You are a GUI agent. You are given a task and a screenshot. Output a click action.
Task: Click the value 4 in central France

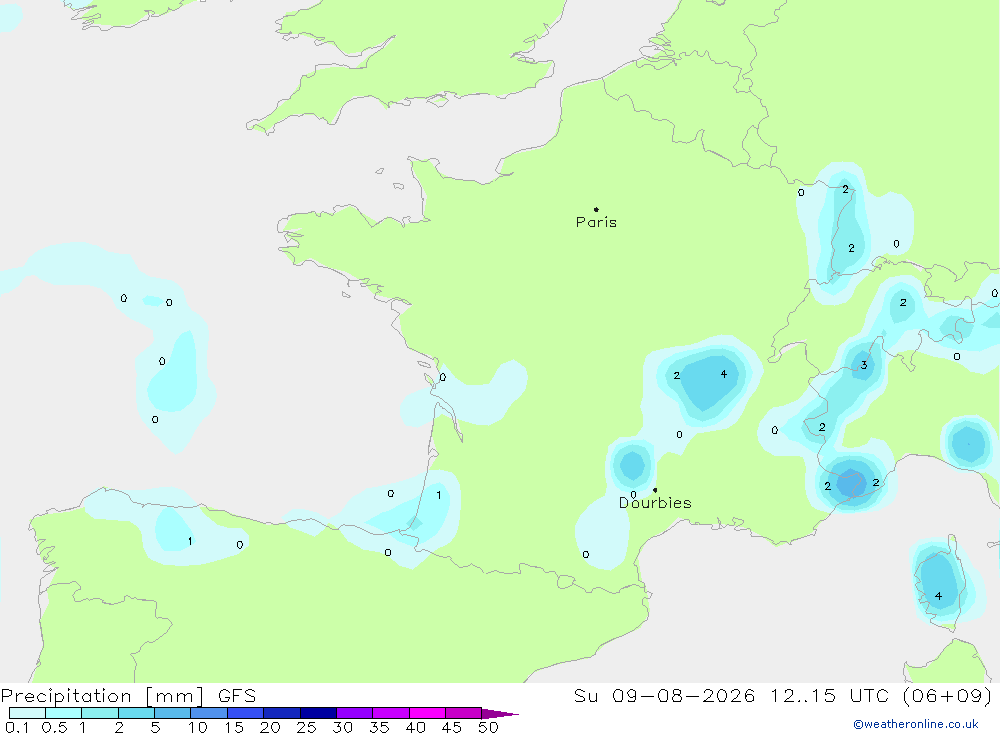[x=723, y=374]
